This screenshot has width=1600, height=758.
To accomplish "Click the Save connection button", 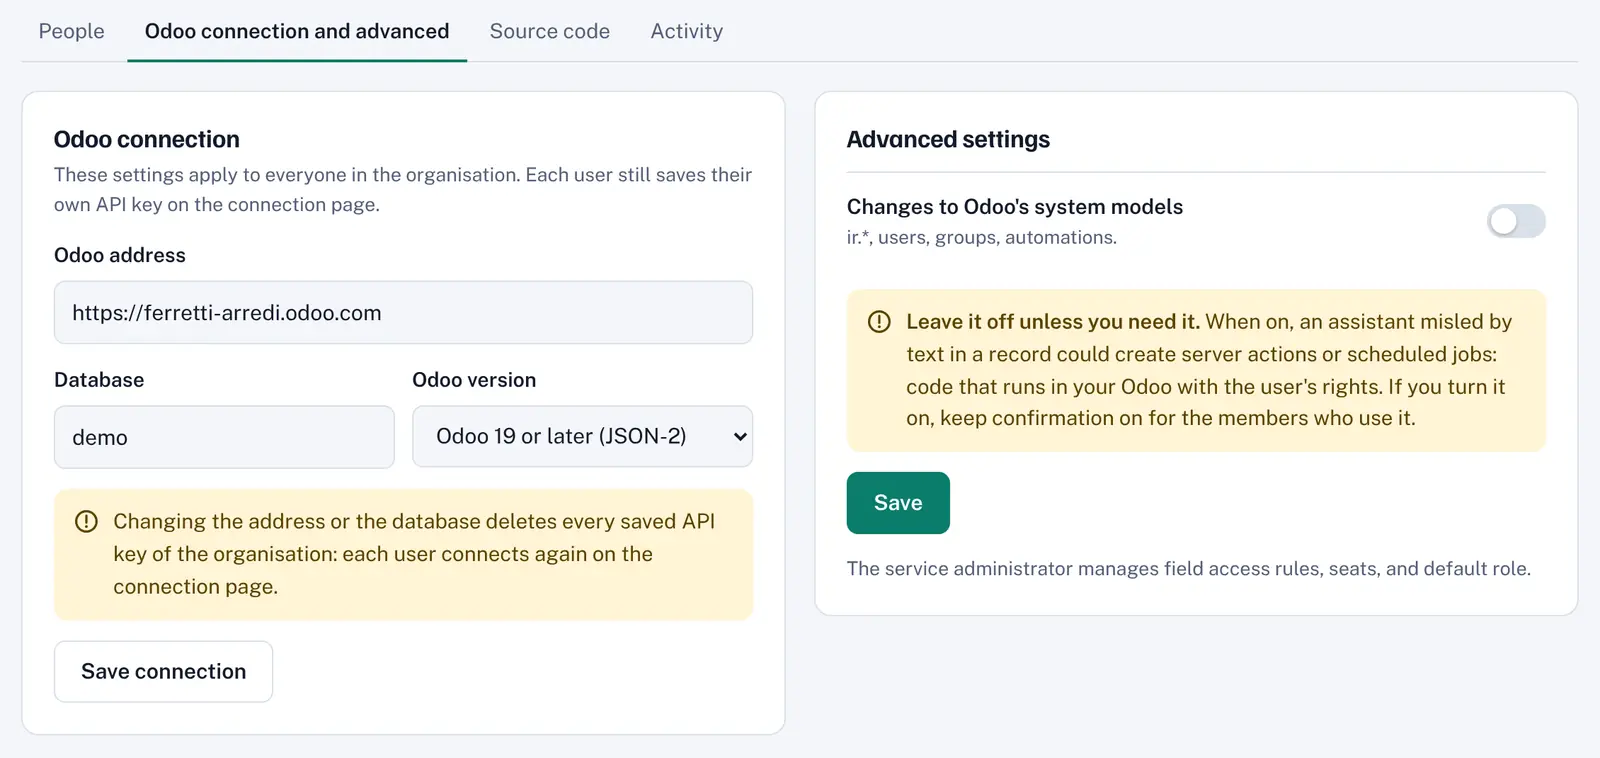I will tap(163, 671).
